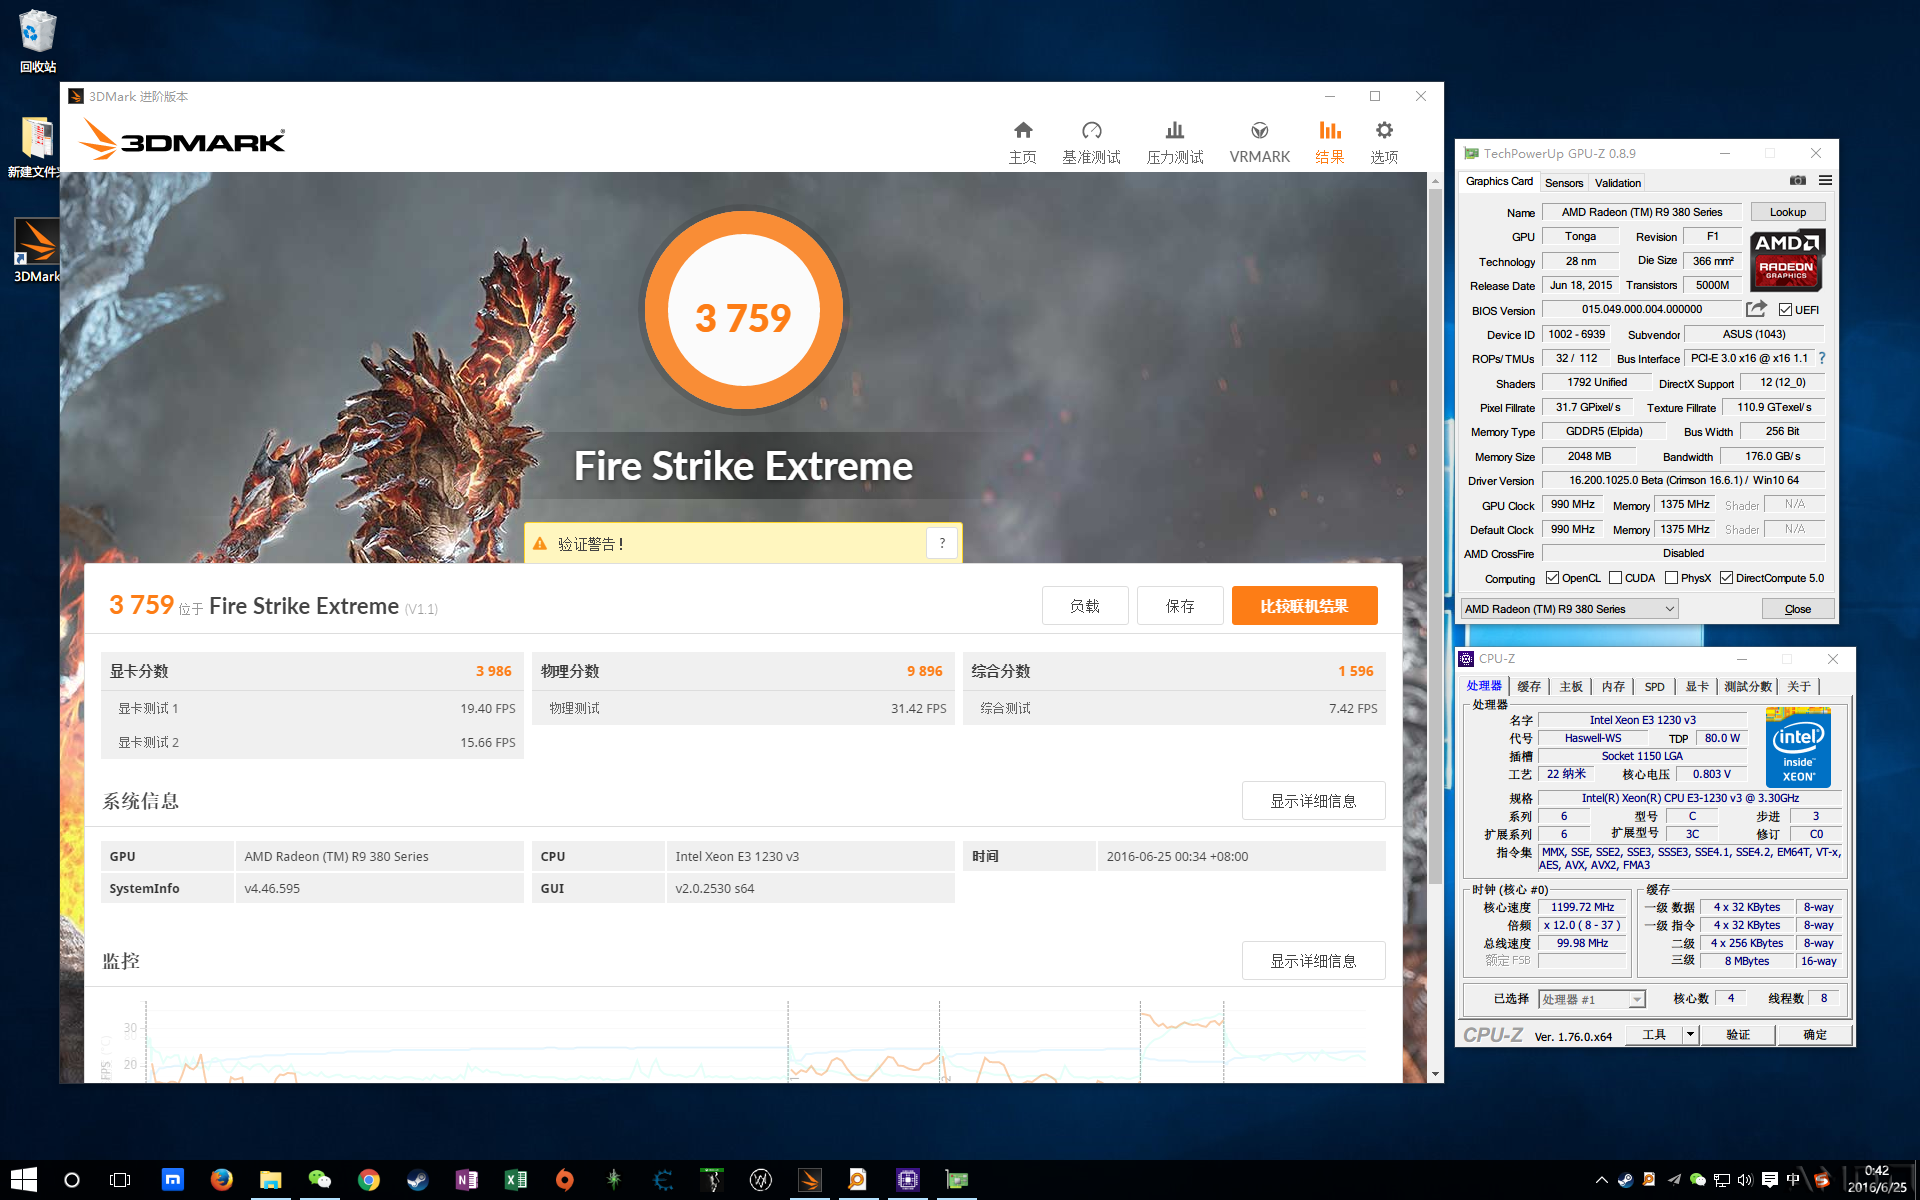Click the bus interface question mark in GPU-Z
This screenshot has height=1200, width=1920.
1822,358
